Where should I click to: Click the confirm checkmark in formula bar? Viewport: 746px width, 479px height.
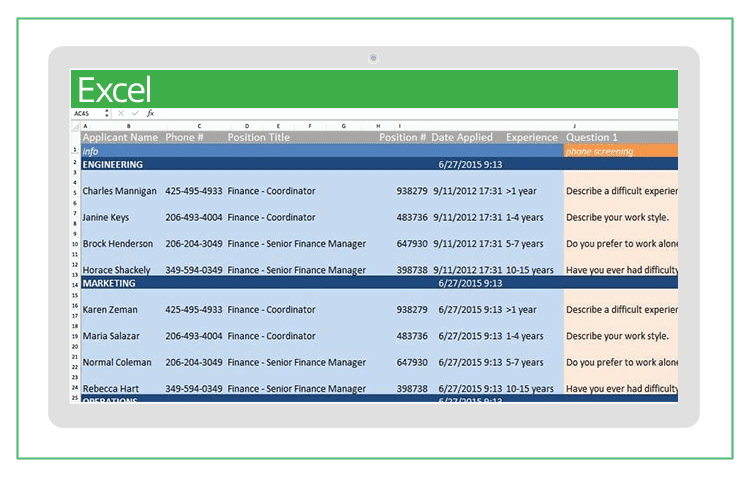(135, 113)
